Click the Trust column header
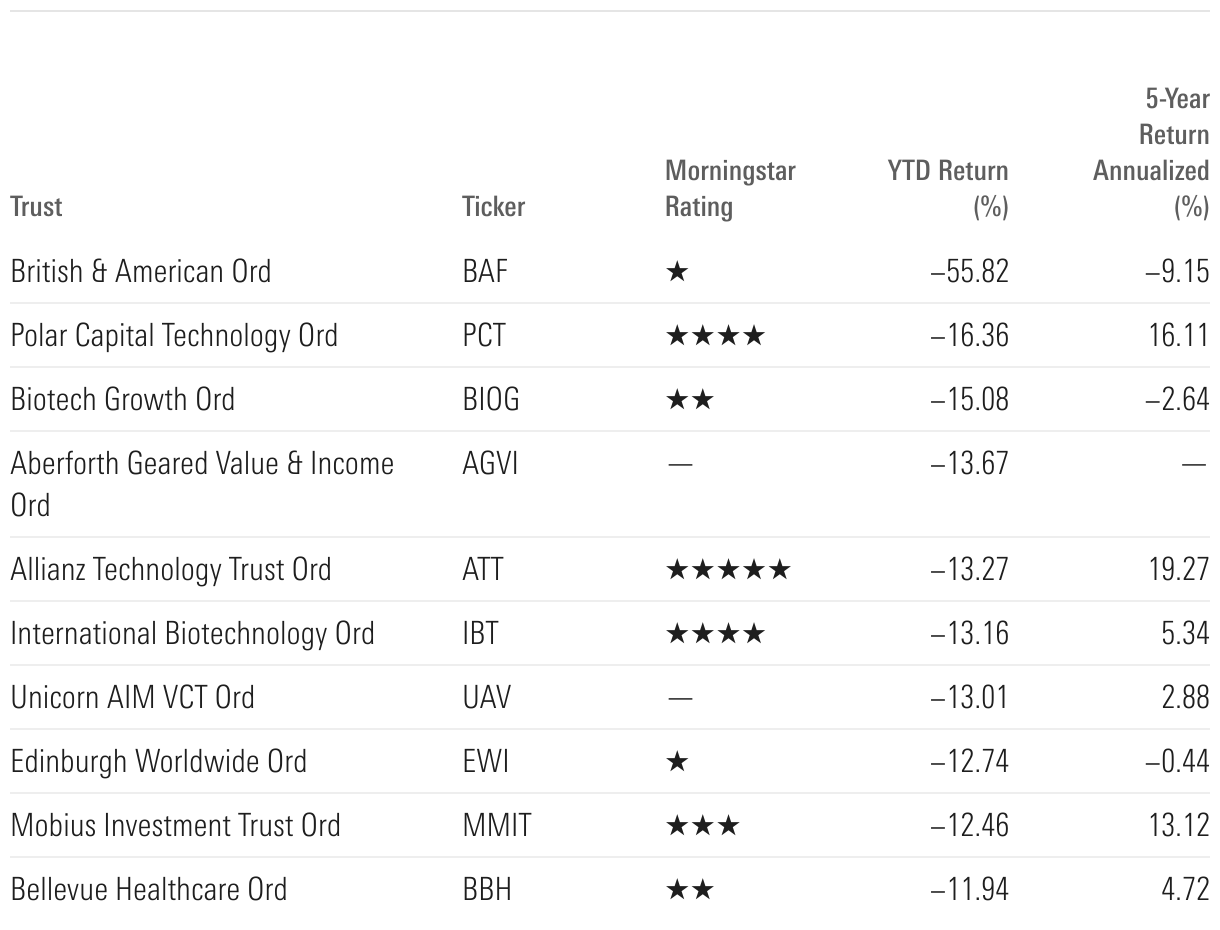The image size is (1220, 930). (x=36, y=207)
